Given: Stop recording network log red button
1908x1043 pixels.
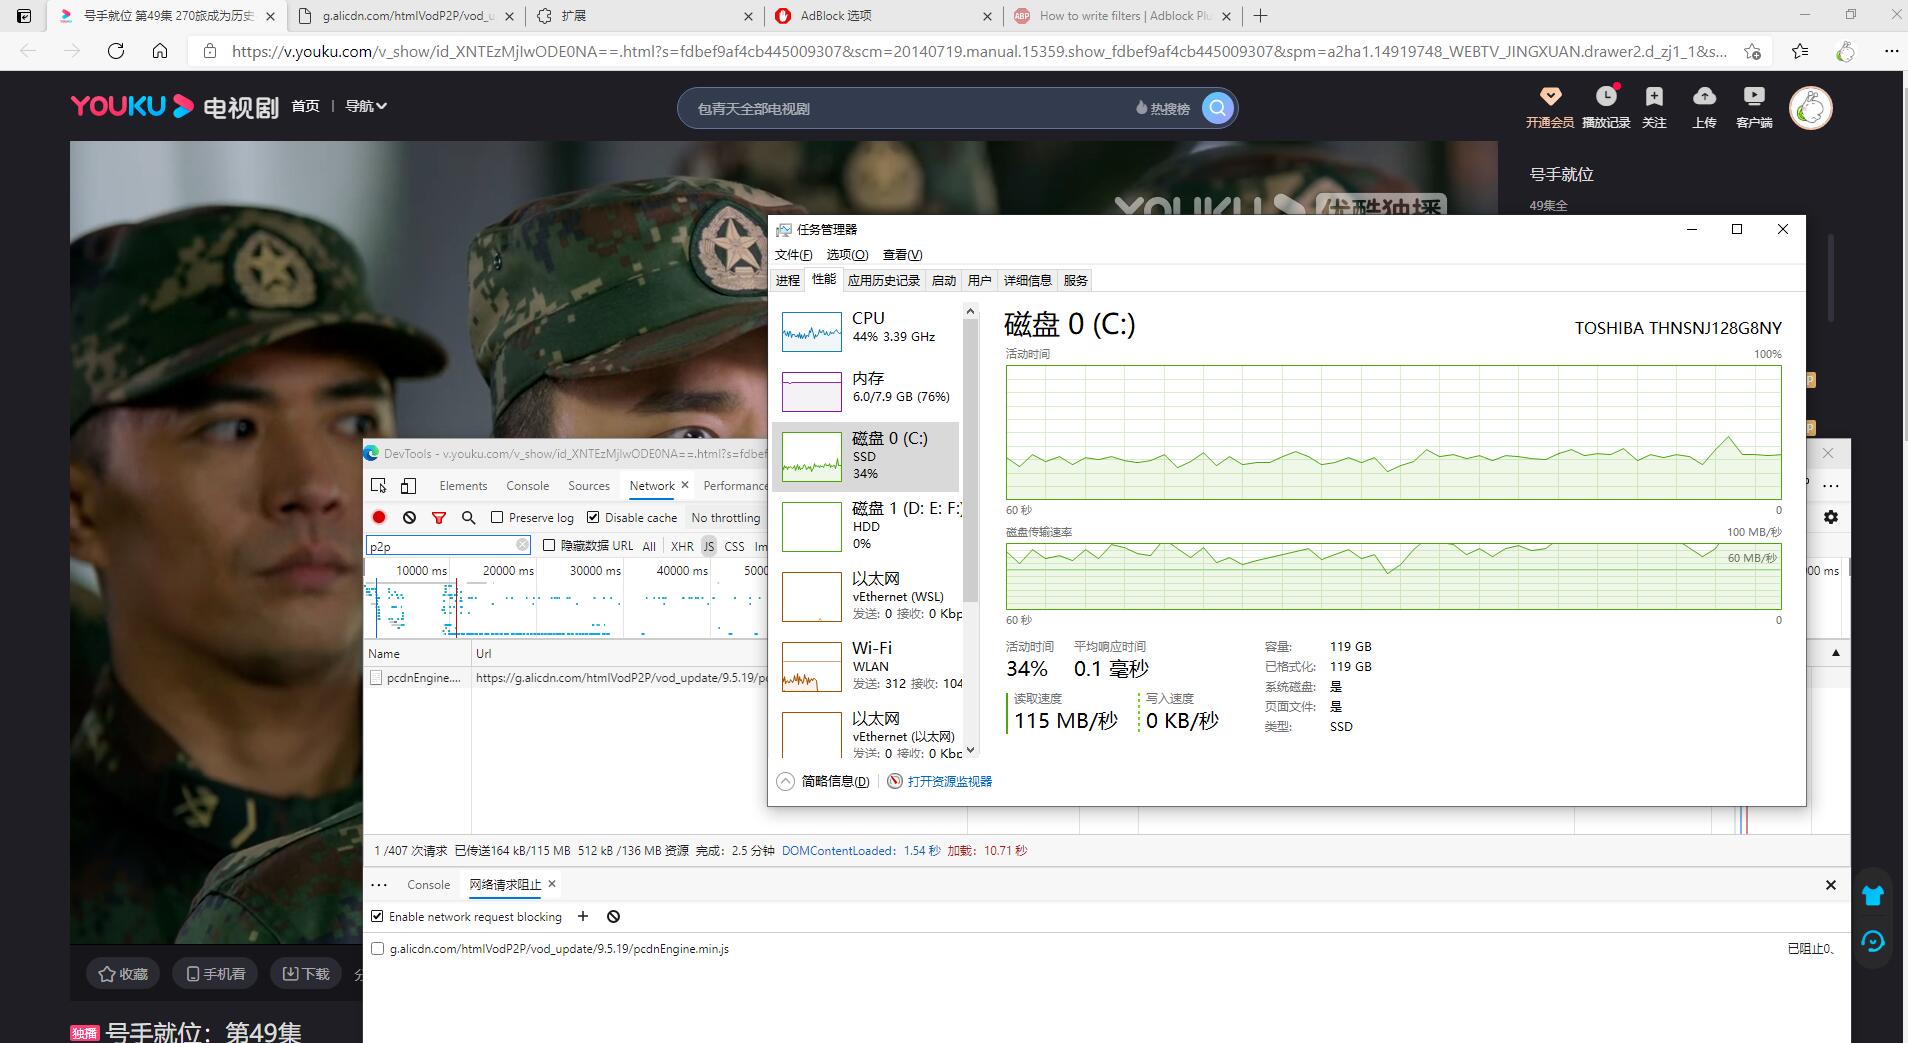Looking at the screenshot, I should click(x=379, y=517).
